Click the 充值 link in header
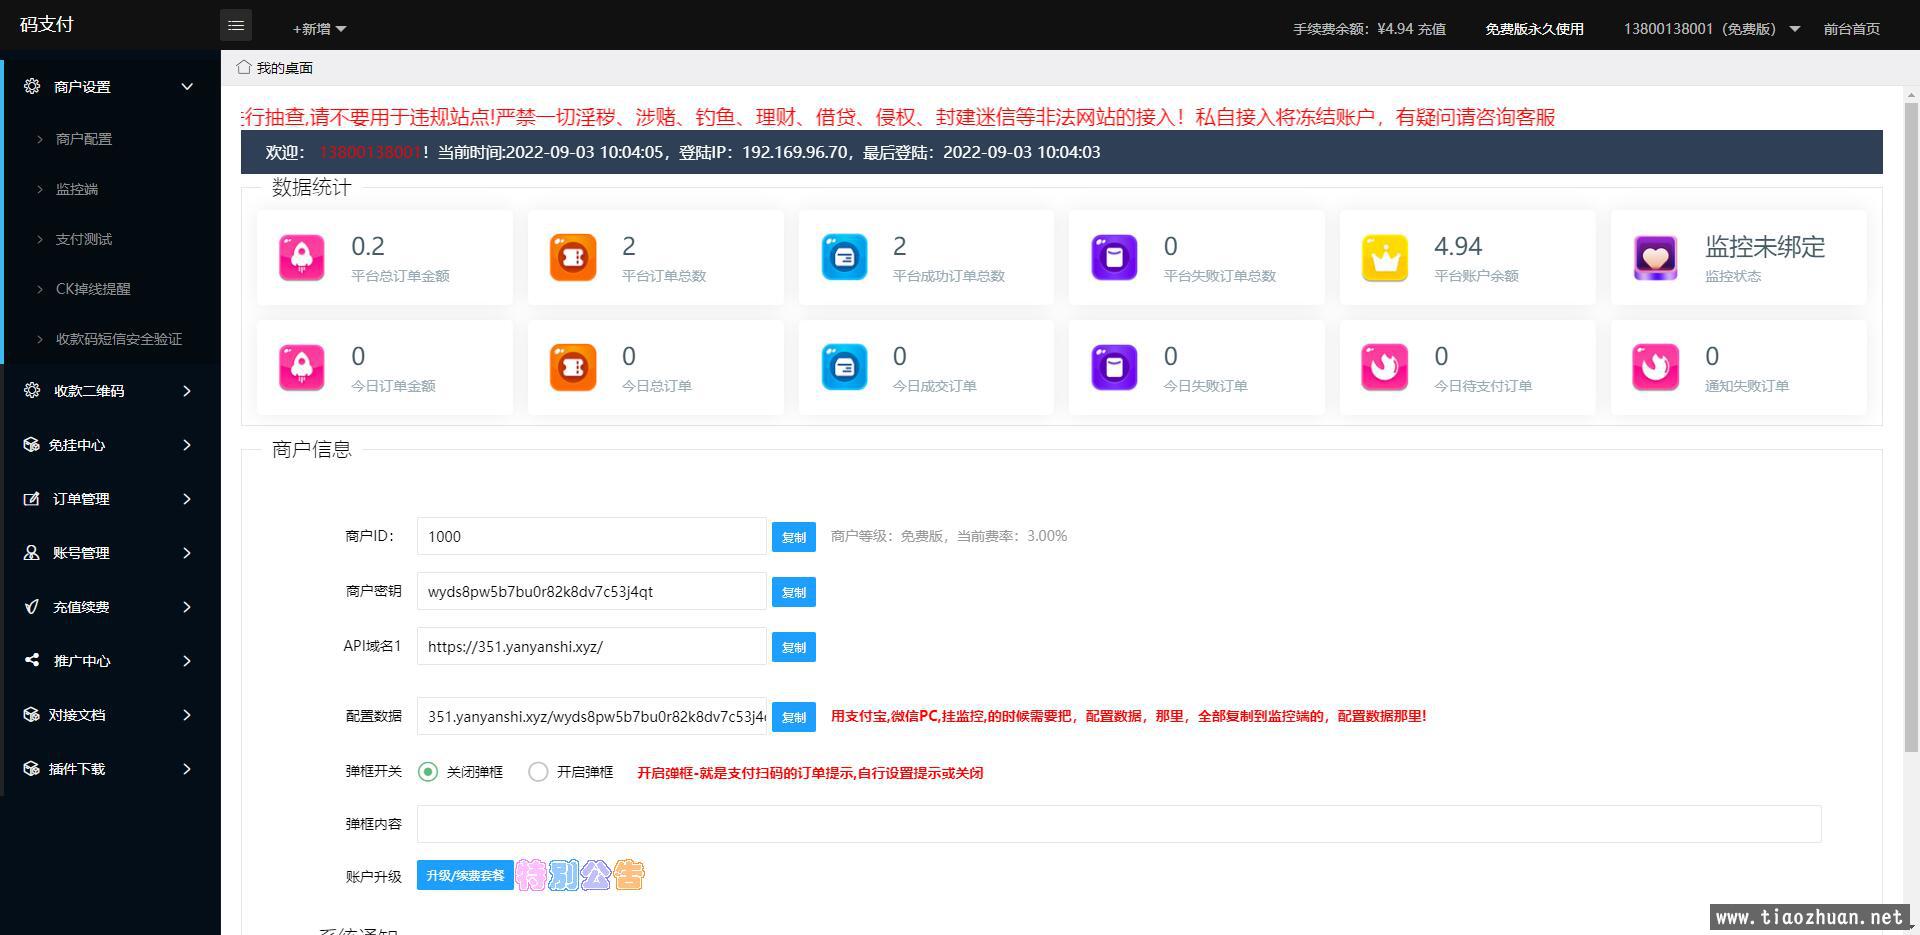The width and height of the screenshot is (1920, 935). 1431,29
